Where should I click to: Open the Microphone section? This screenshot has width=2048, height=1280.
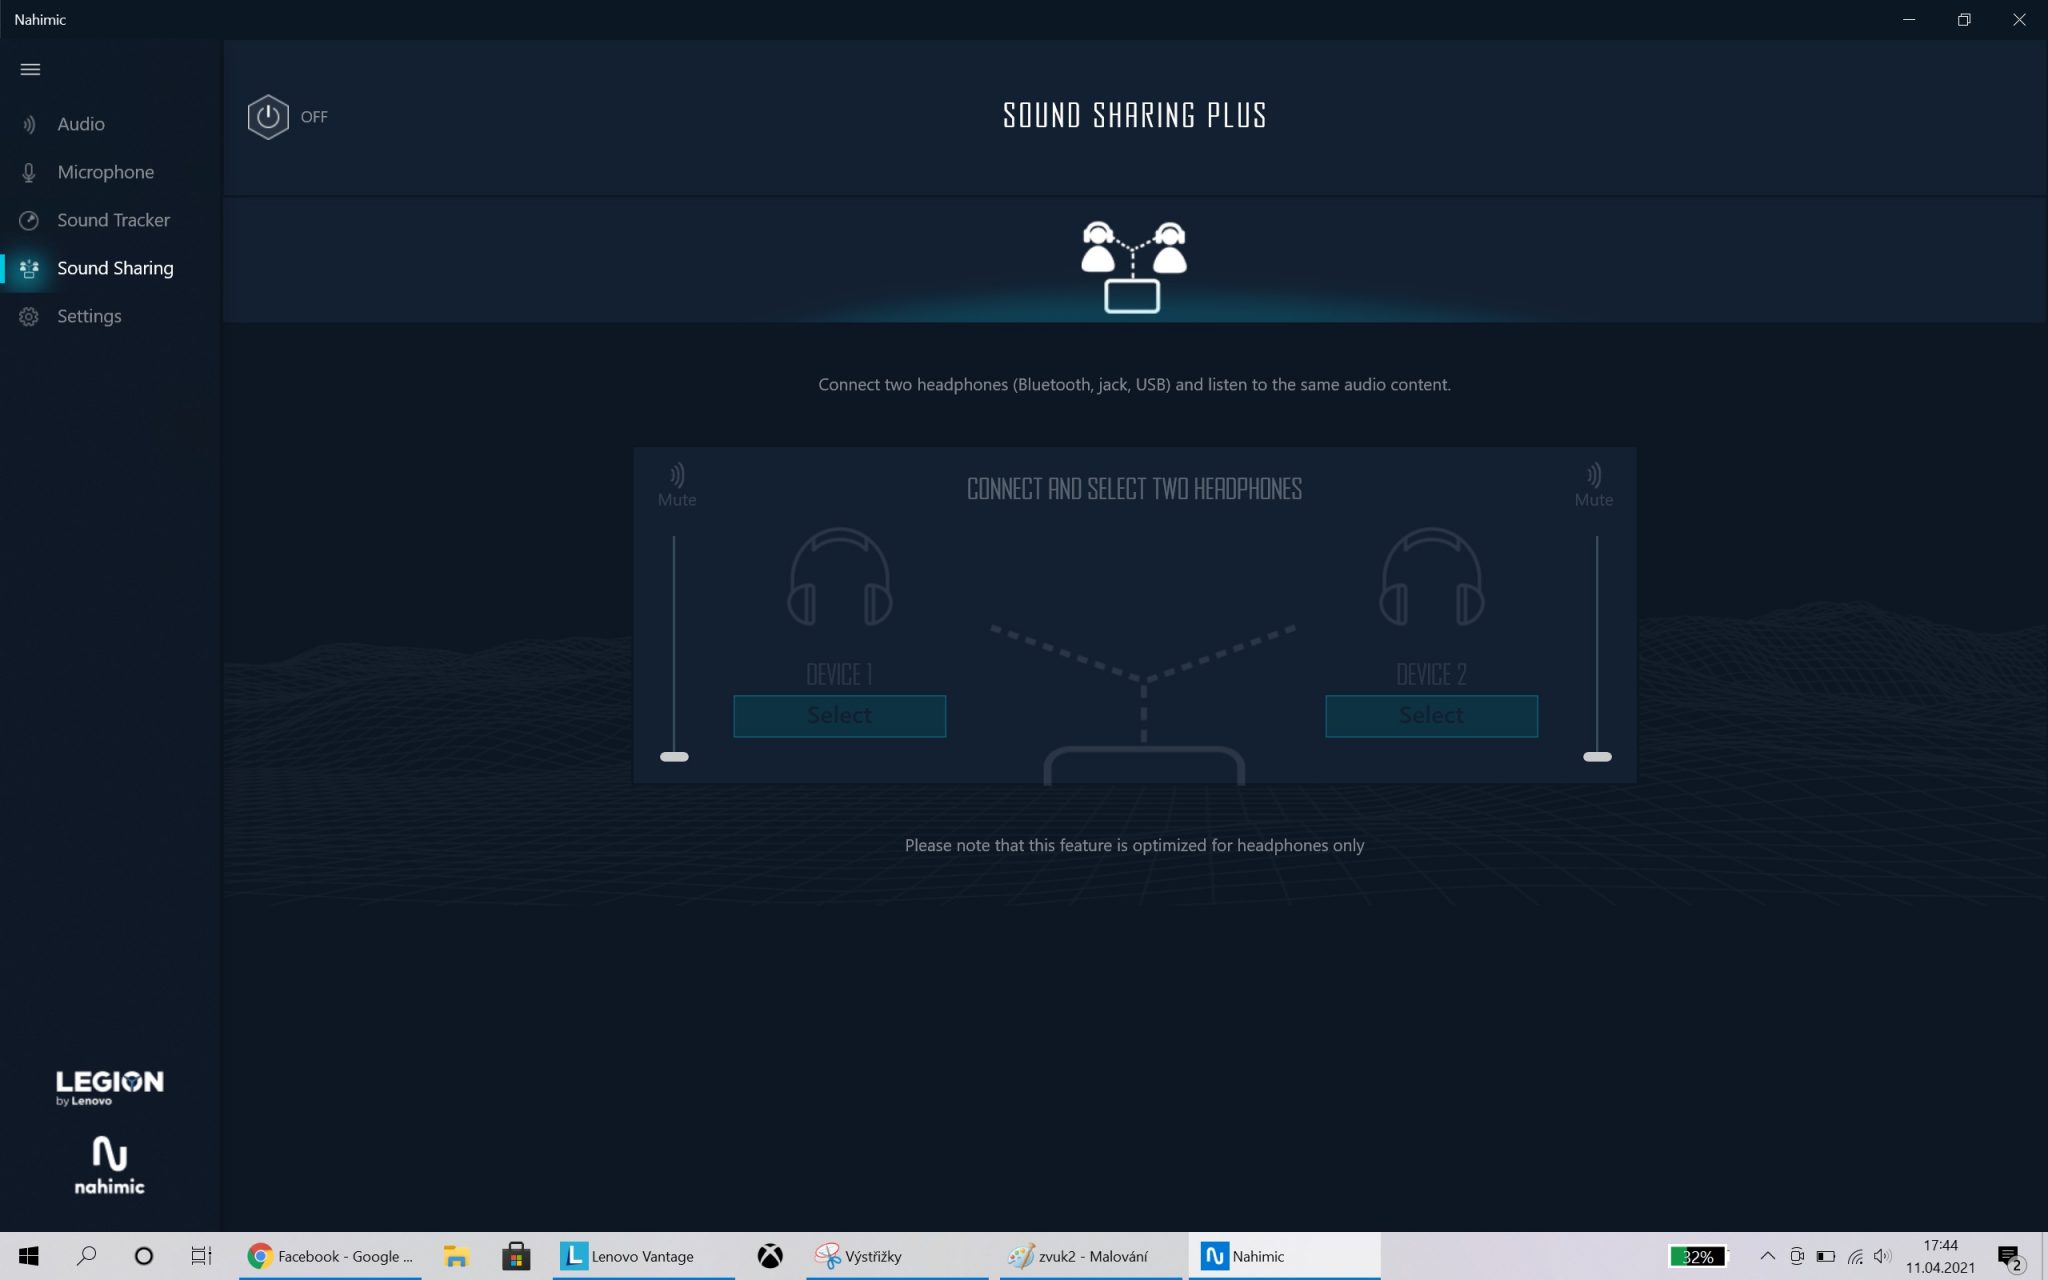105,172
